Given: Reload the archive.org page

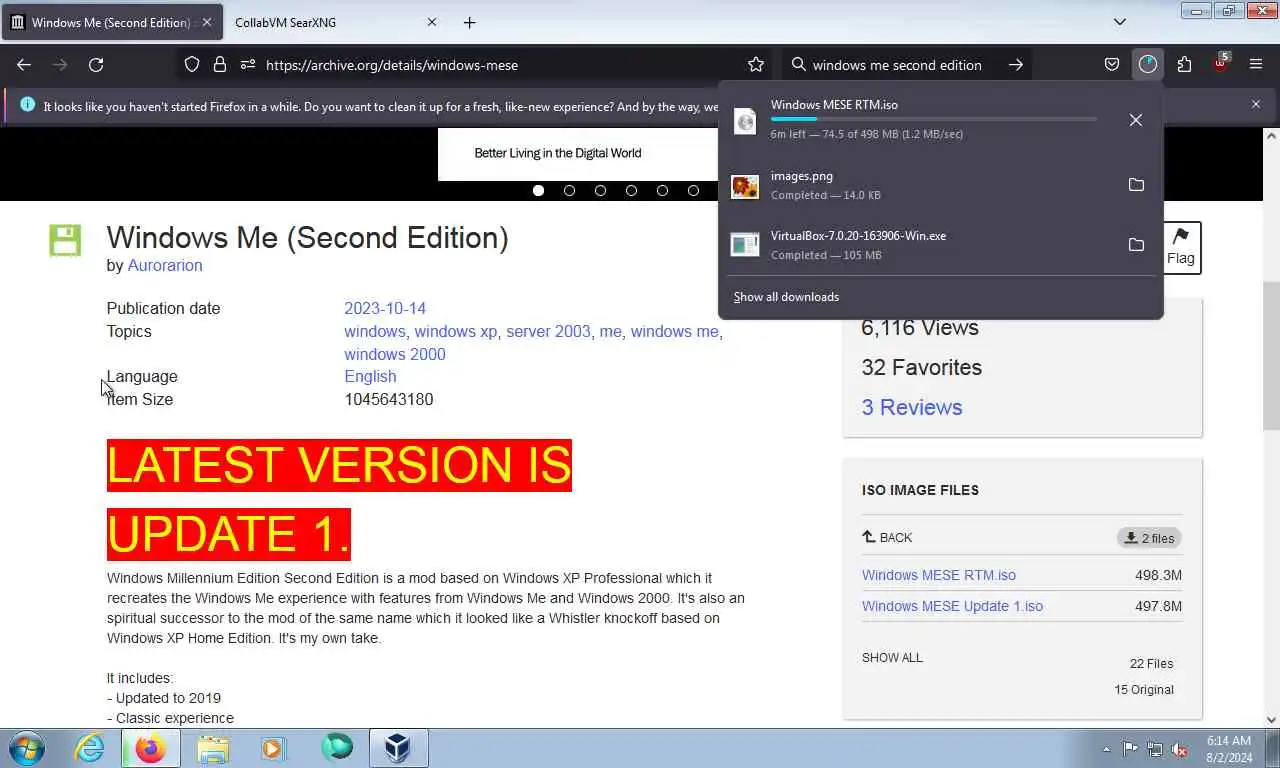Looking at the screenshot, I should [96, 65].
